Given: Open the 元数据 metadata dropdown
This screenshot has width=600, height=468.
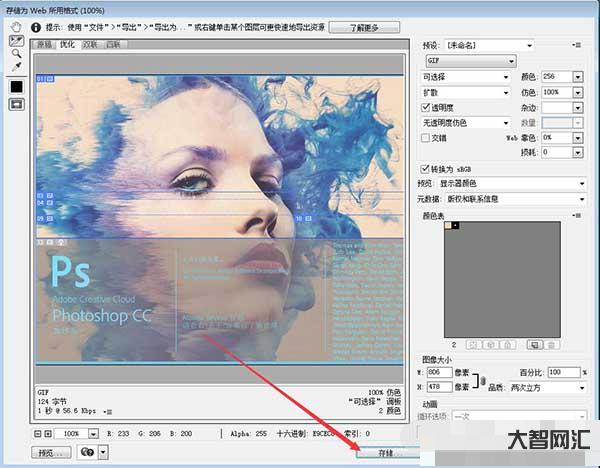Looking at the screenshot, I should 516,199.
